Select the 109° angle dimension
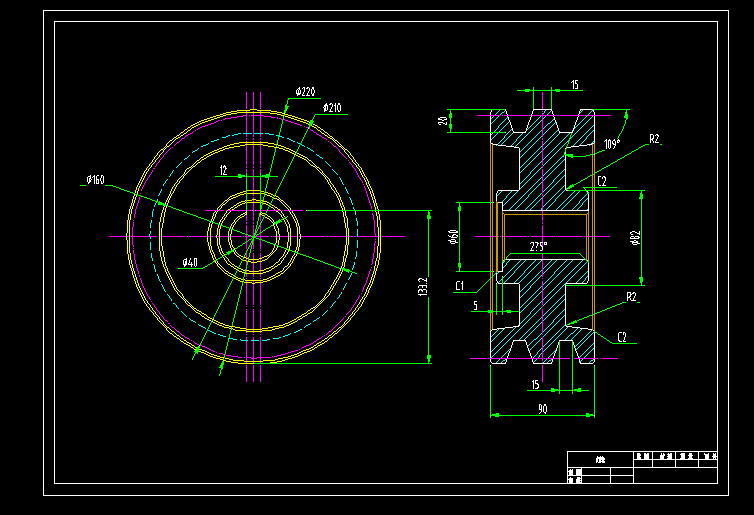 [612, 144]
